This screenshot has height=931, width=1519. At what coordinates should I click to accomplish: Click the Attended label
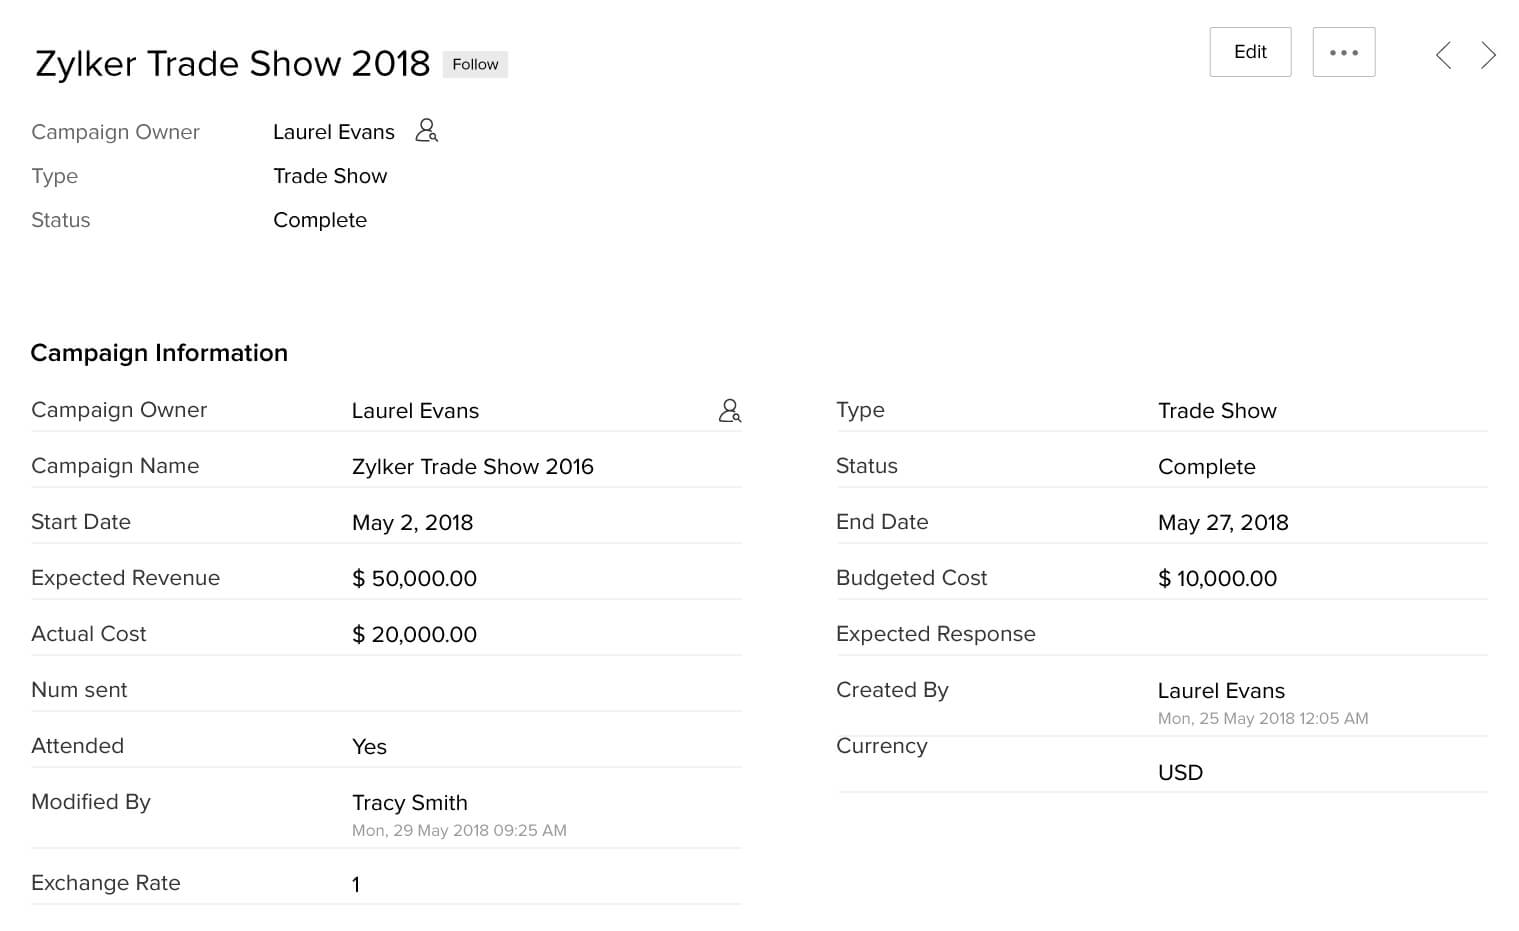pos(77,746)
